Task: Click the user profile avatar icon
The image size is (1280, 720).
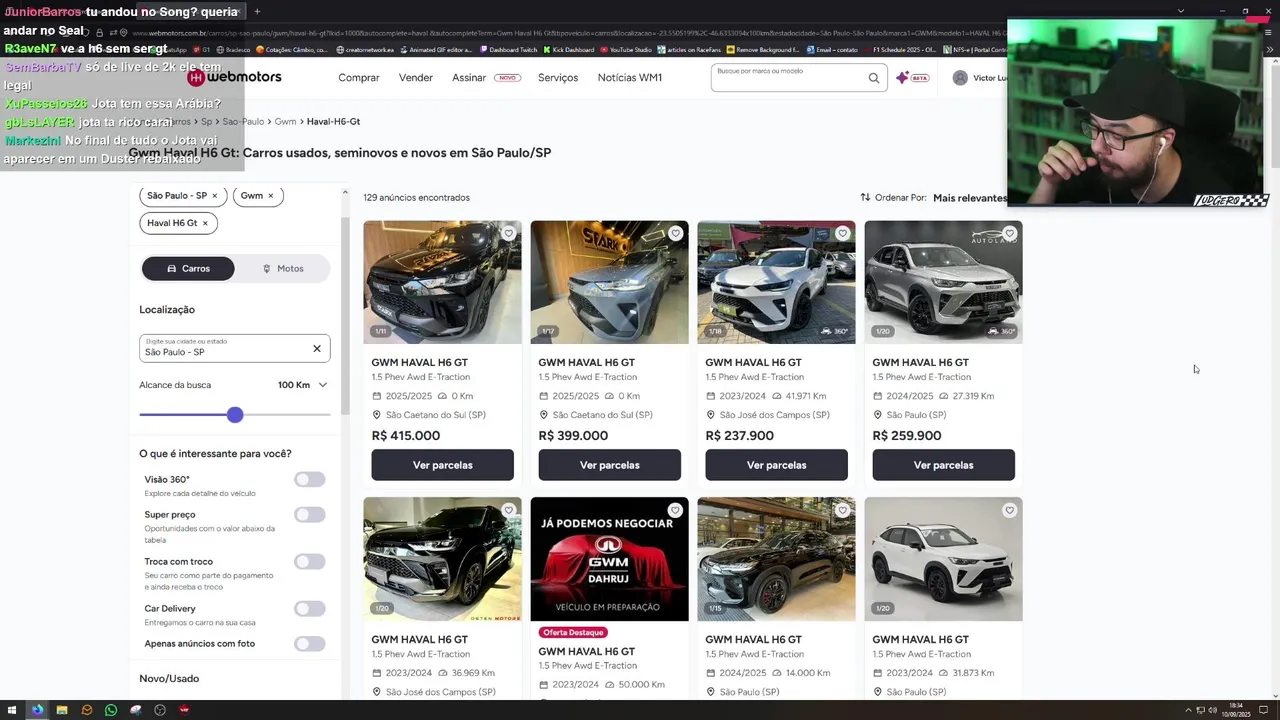Action: tap(960, 78)
